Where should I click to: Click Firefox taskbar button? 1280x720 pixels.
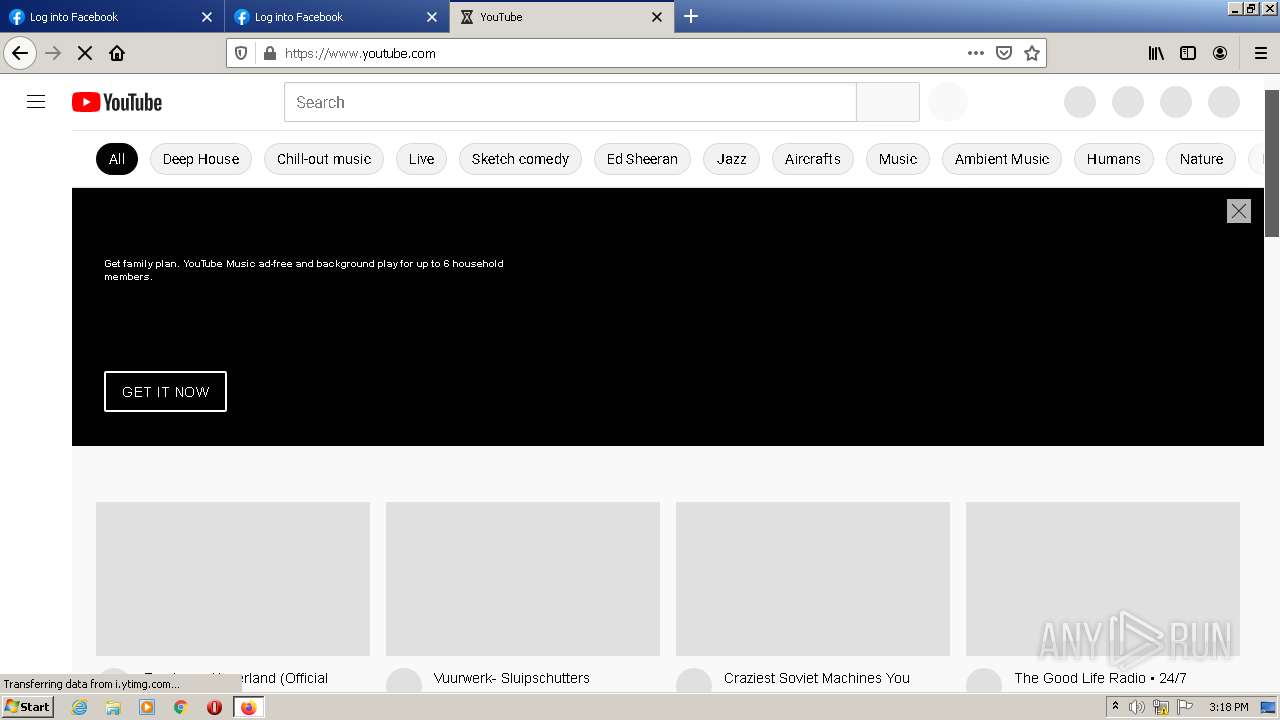[x=248, y=707]
